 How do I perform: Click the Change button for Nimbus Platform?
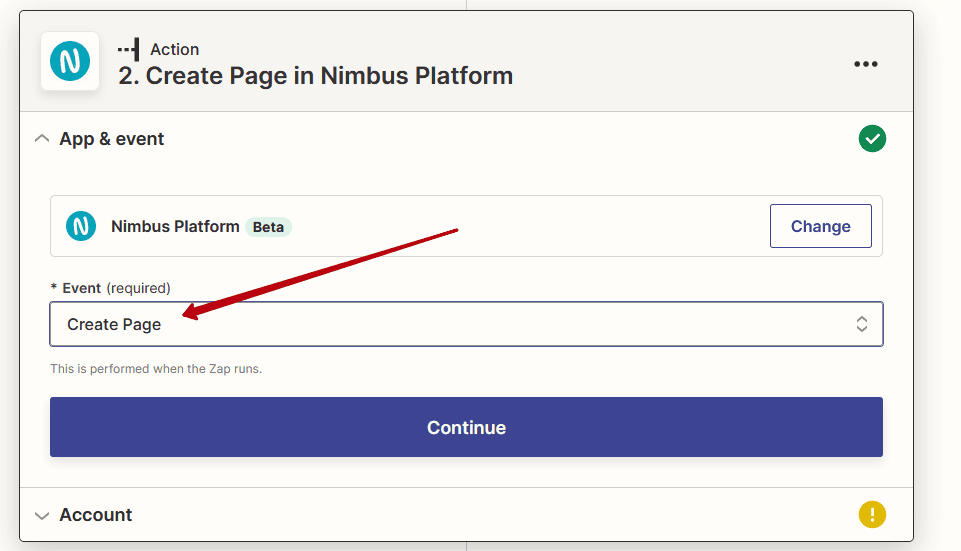click(x=821, y=226)
